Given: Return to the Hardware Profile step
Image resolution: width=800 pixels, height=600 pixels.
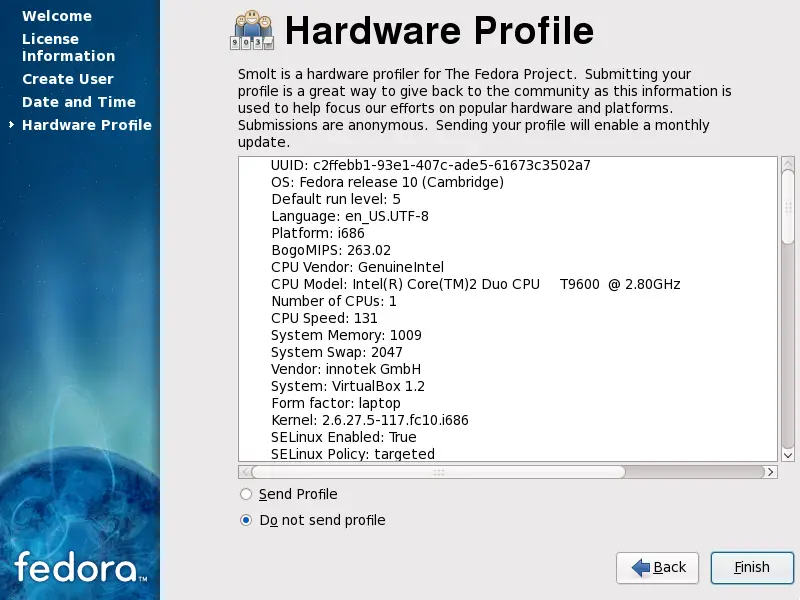Looking at the screenshot, I should tap(87, 124).
